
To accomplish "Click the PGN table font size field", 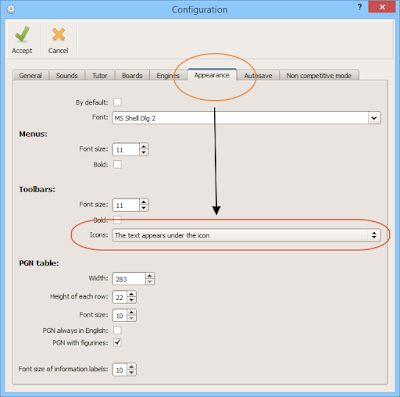I will (x=120, y=315).
